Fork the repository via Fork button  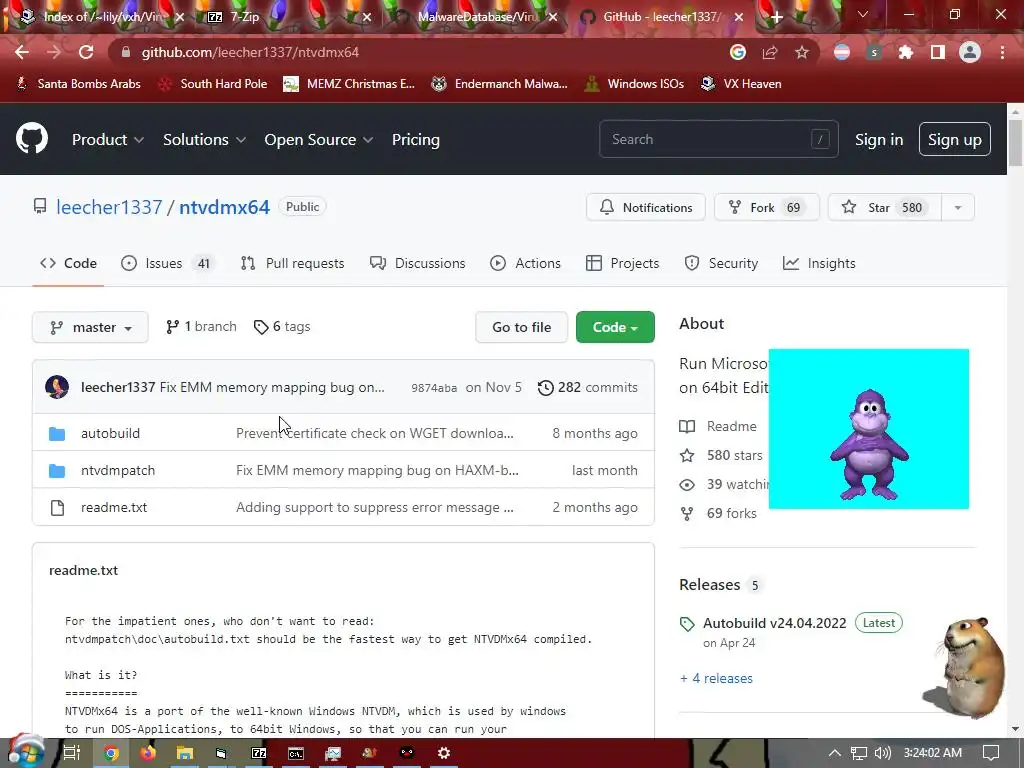click(767, 208)
